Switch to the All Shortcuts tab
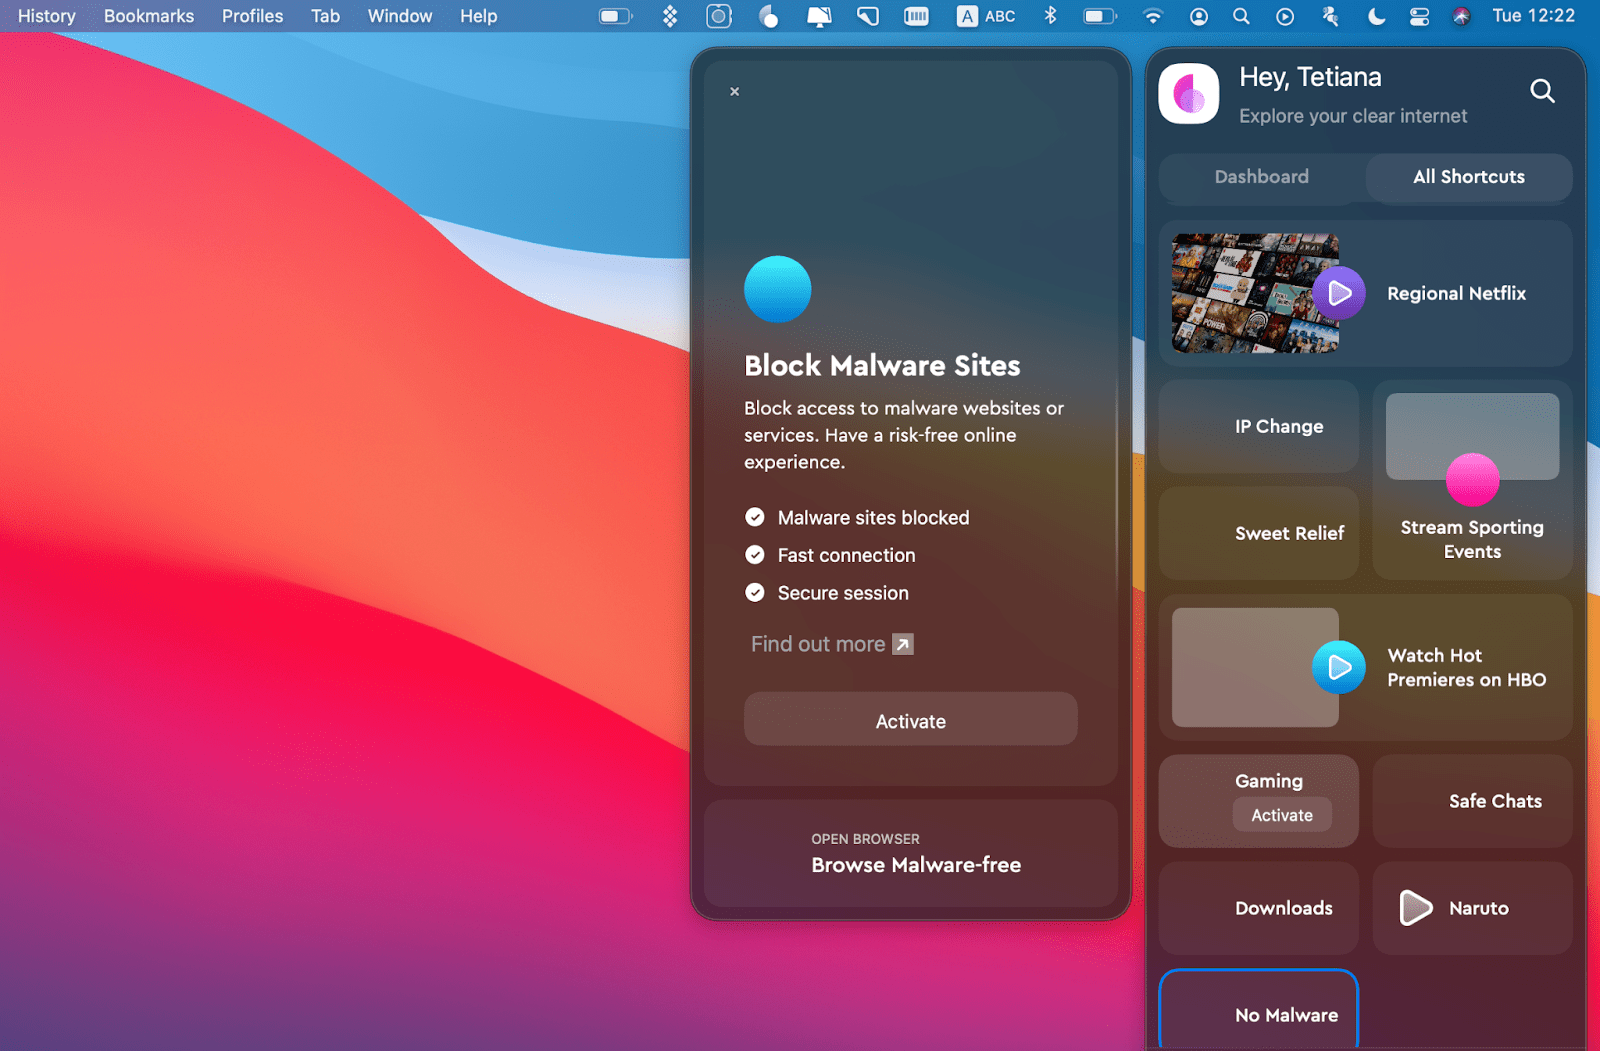 [x=1468, y=177]
